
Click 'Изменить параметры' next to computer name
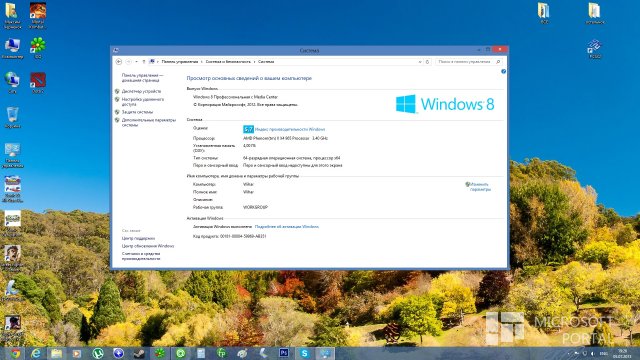click(480, 187)
